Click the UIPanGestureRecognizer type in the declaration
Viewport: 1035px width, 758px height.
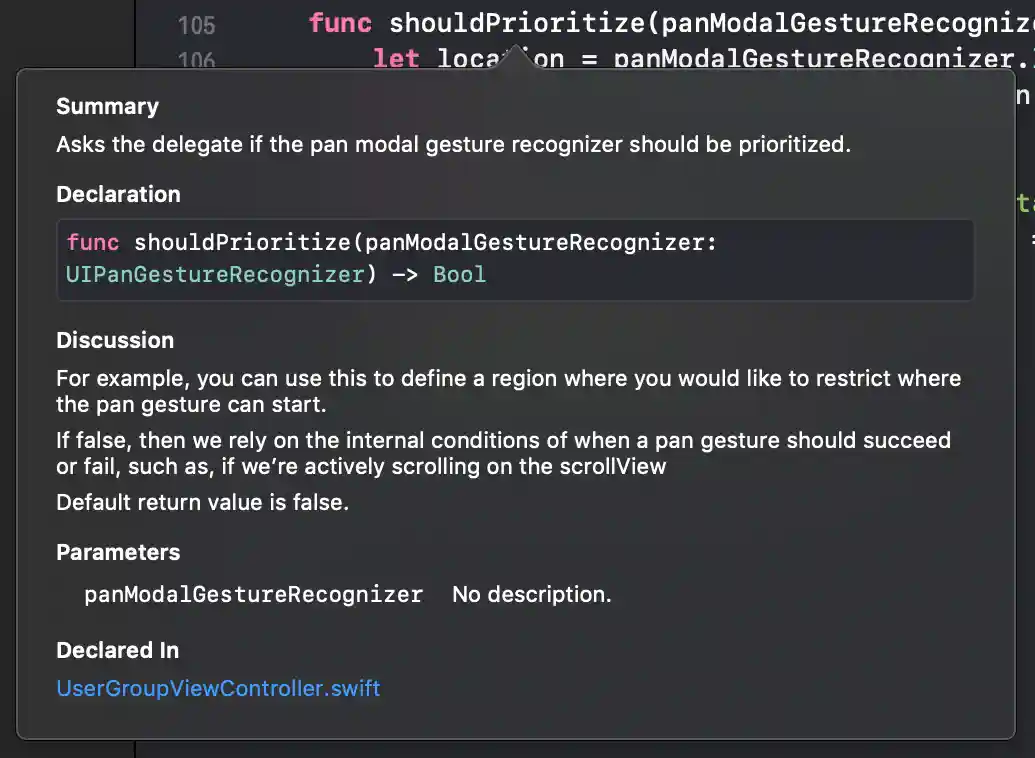[x=212, y=274]
